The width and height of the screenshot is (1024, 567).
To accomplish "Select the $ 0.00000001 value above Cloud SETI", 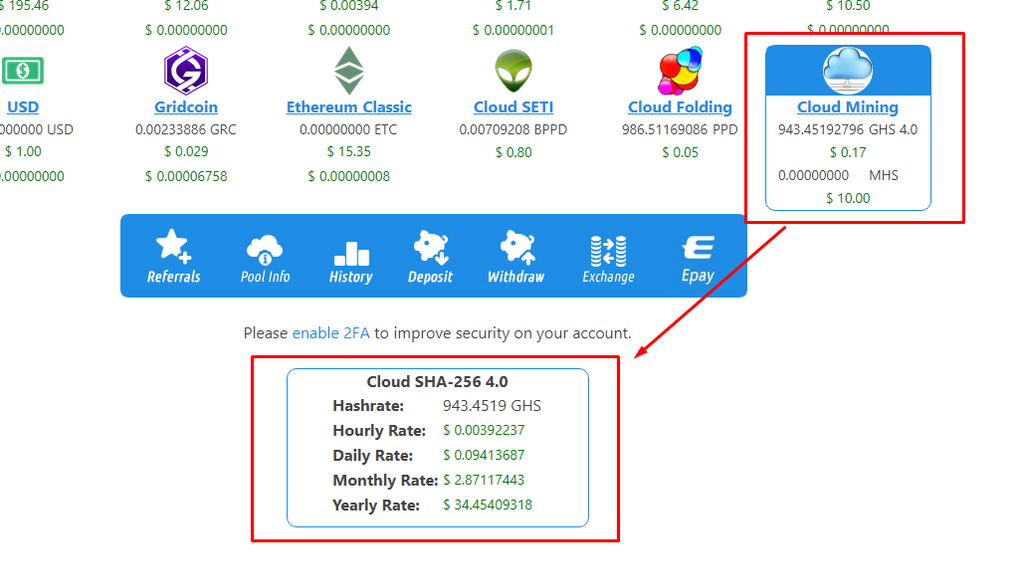I will pyautogui.click(x=513, y=30).
